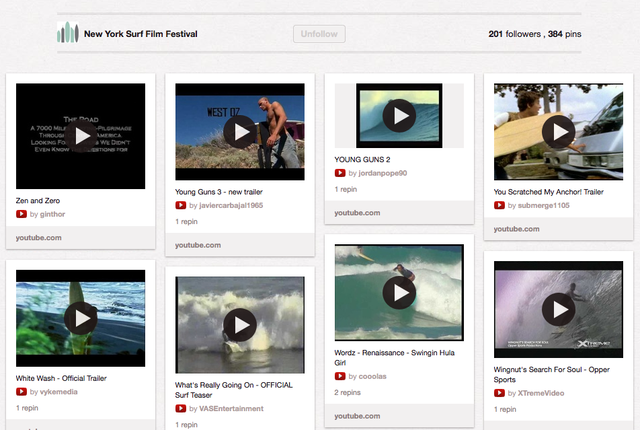This screenshot has width=640, height=430.
Task: Click 1 repin under Young Guns 3
Action: [x=187, y=222]
